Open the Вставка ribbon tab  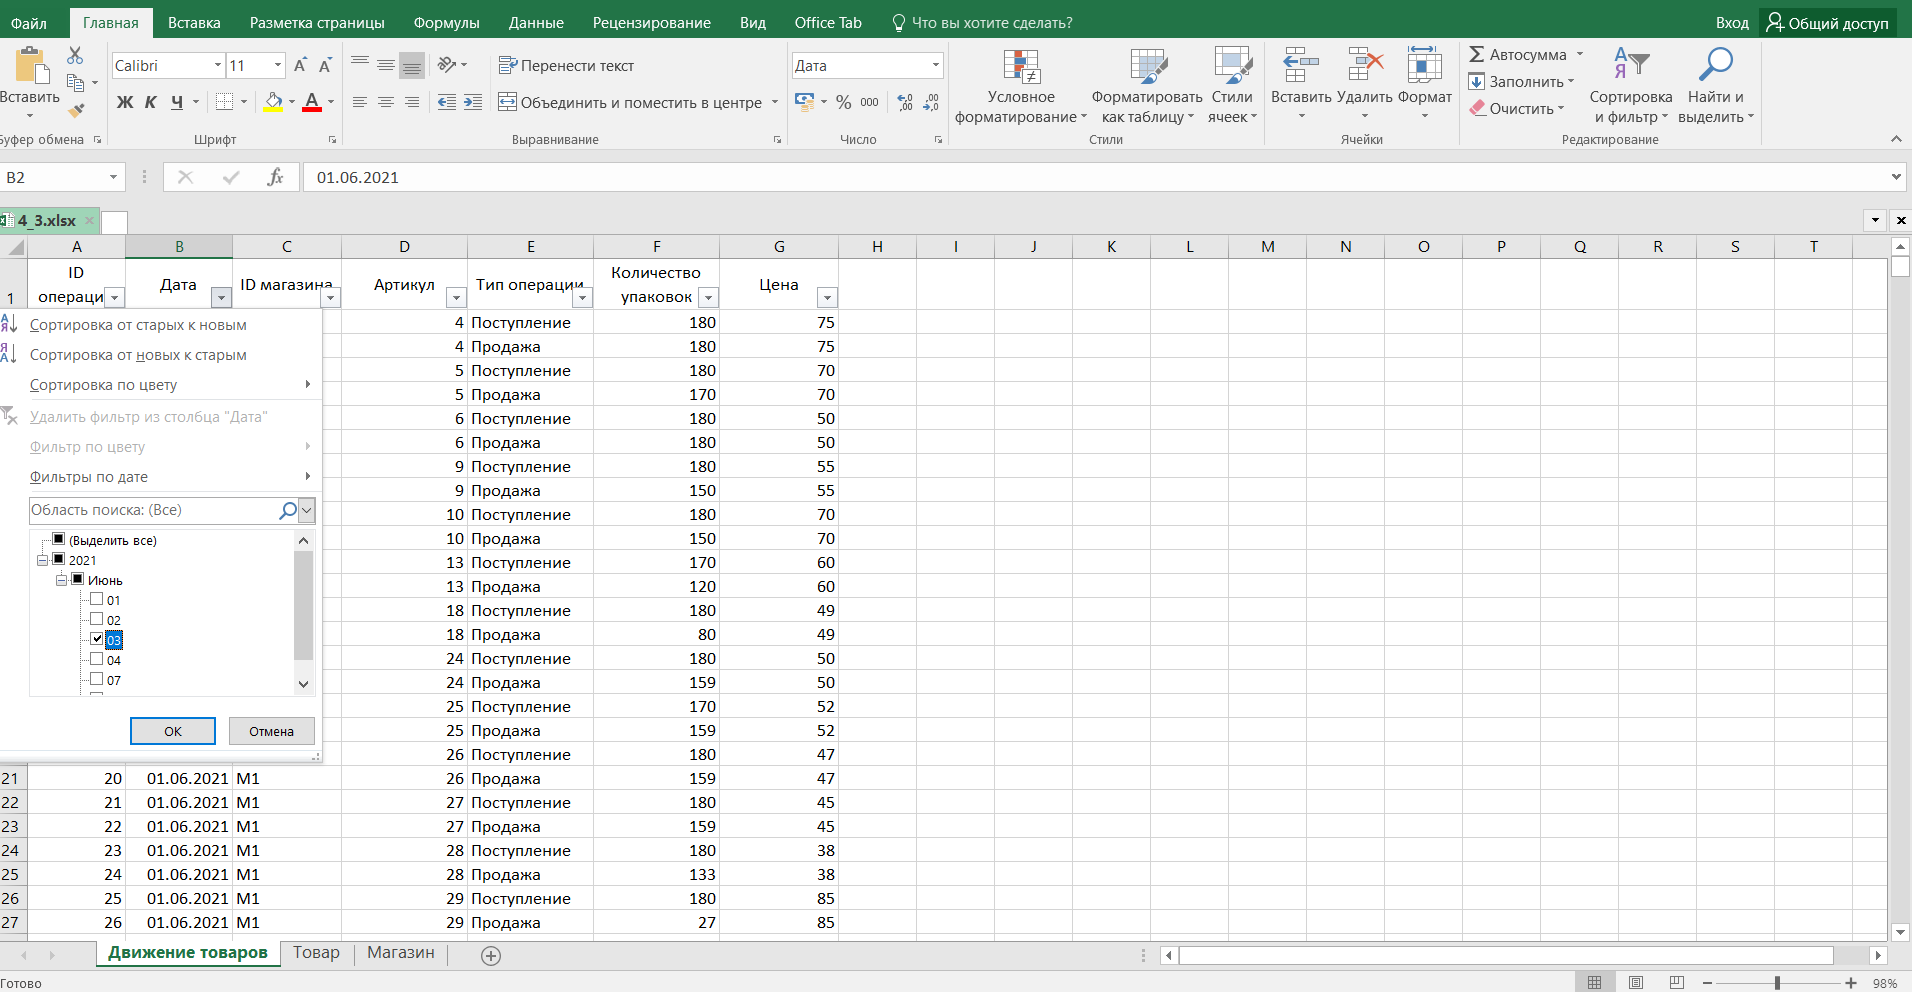click(194, 23)
